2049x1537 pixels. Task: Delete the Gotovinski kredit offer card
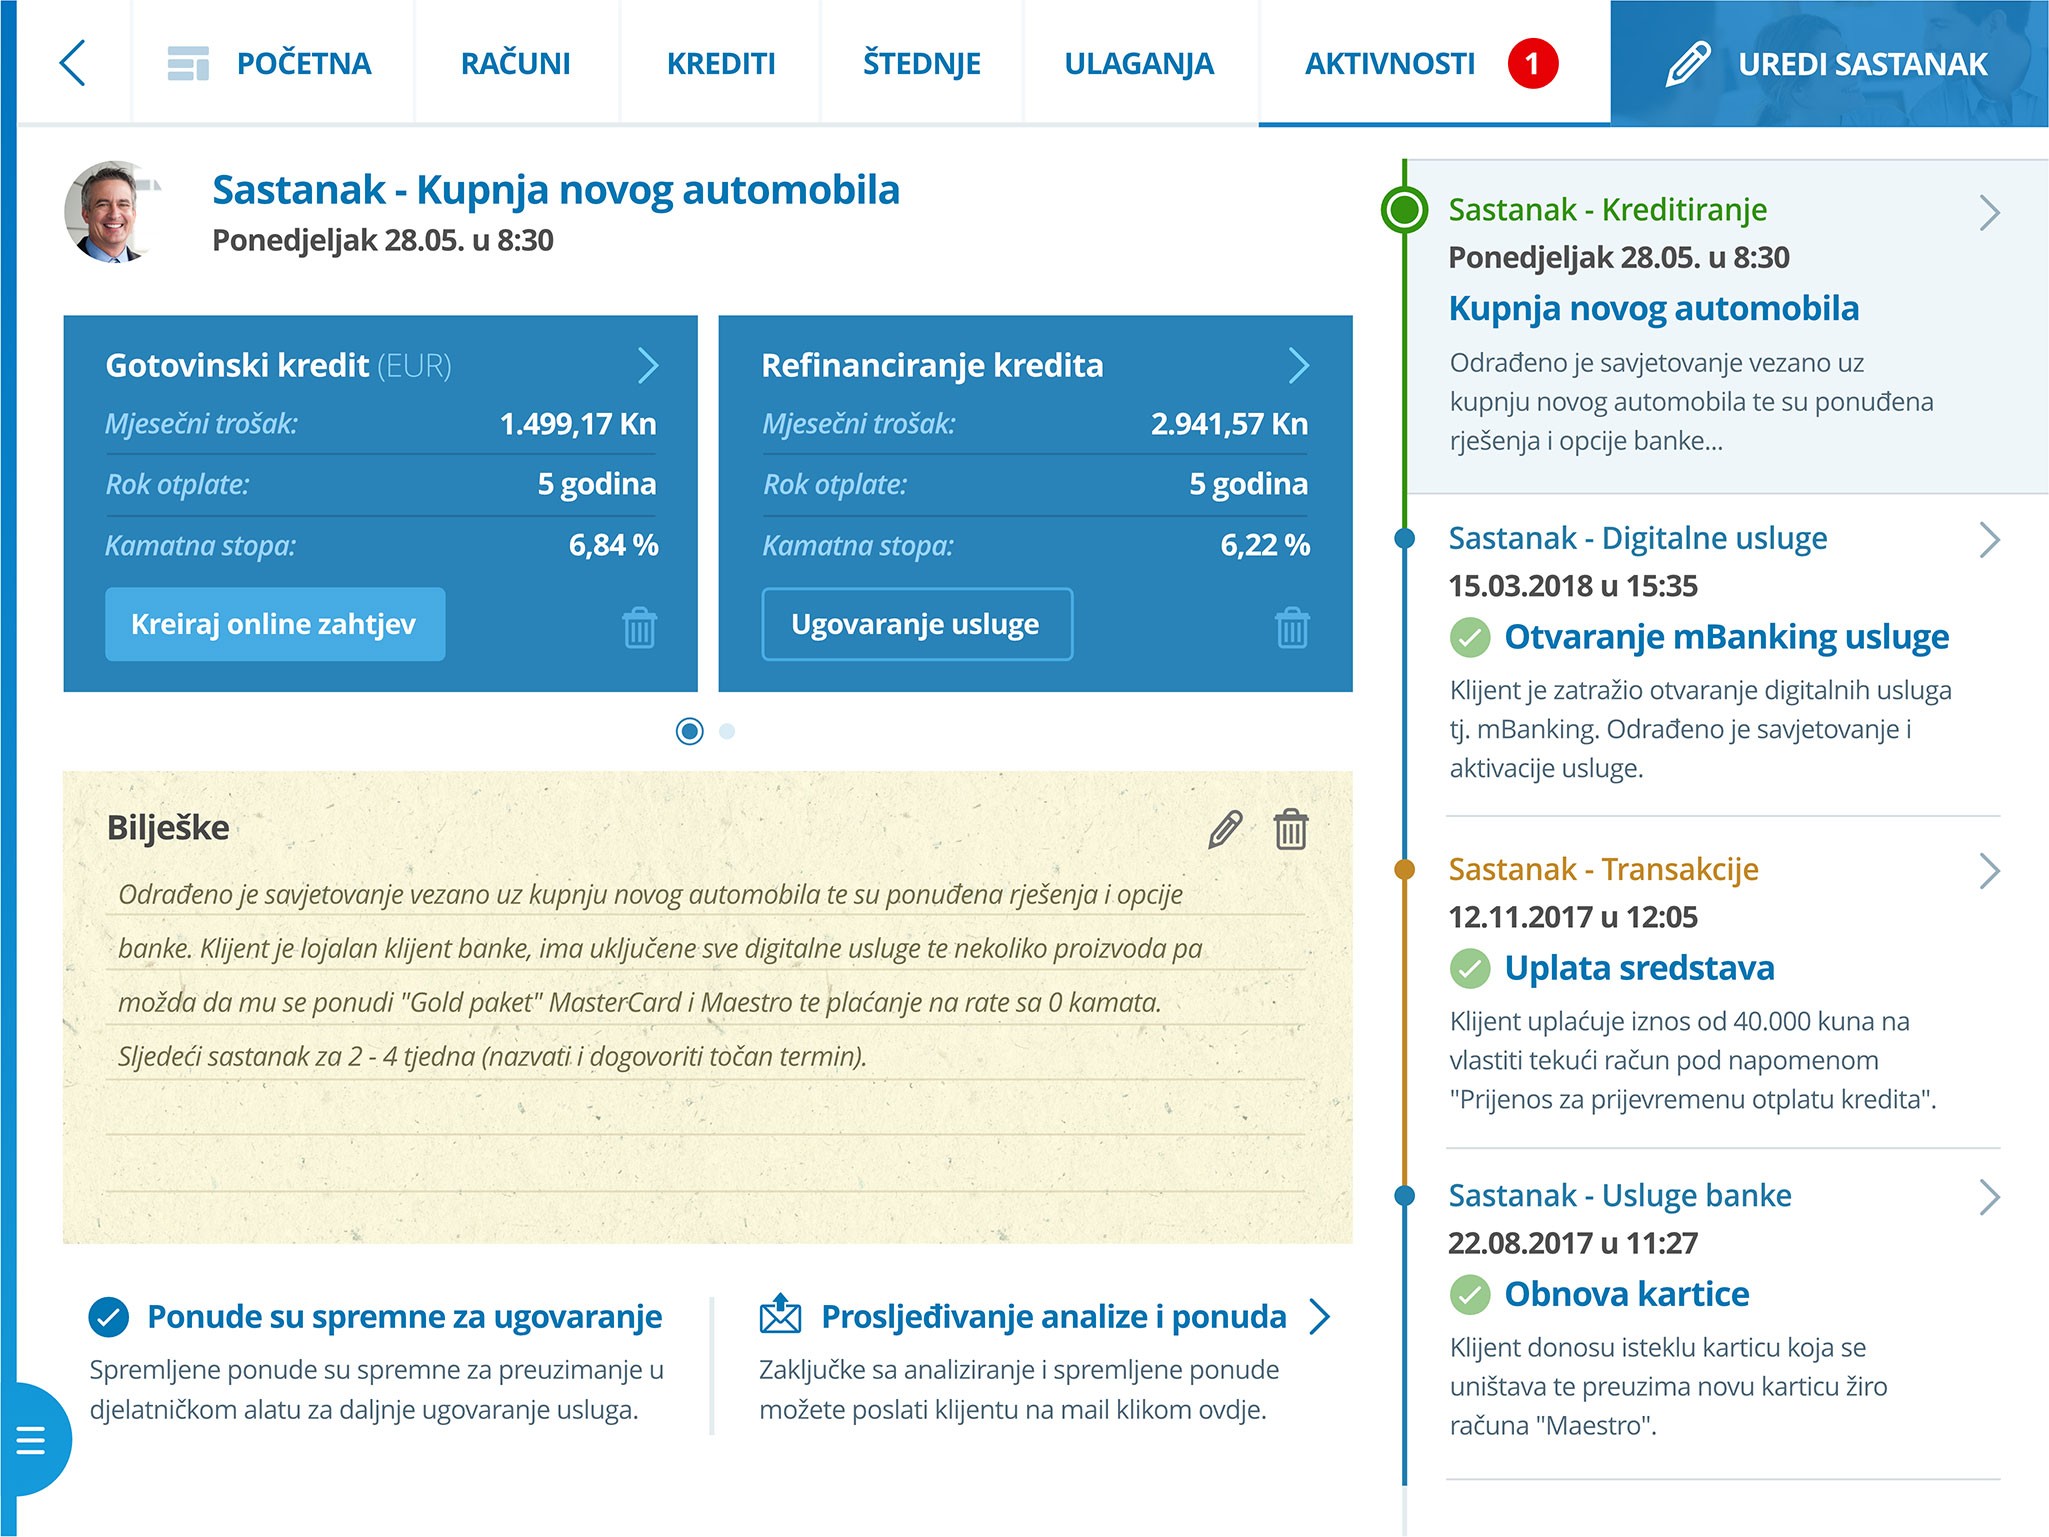point(639,628)
